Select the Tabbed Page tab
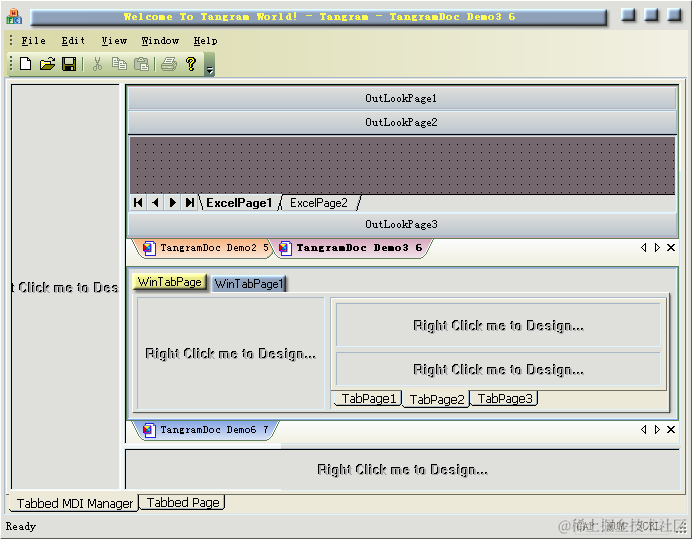 (183, 502)
